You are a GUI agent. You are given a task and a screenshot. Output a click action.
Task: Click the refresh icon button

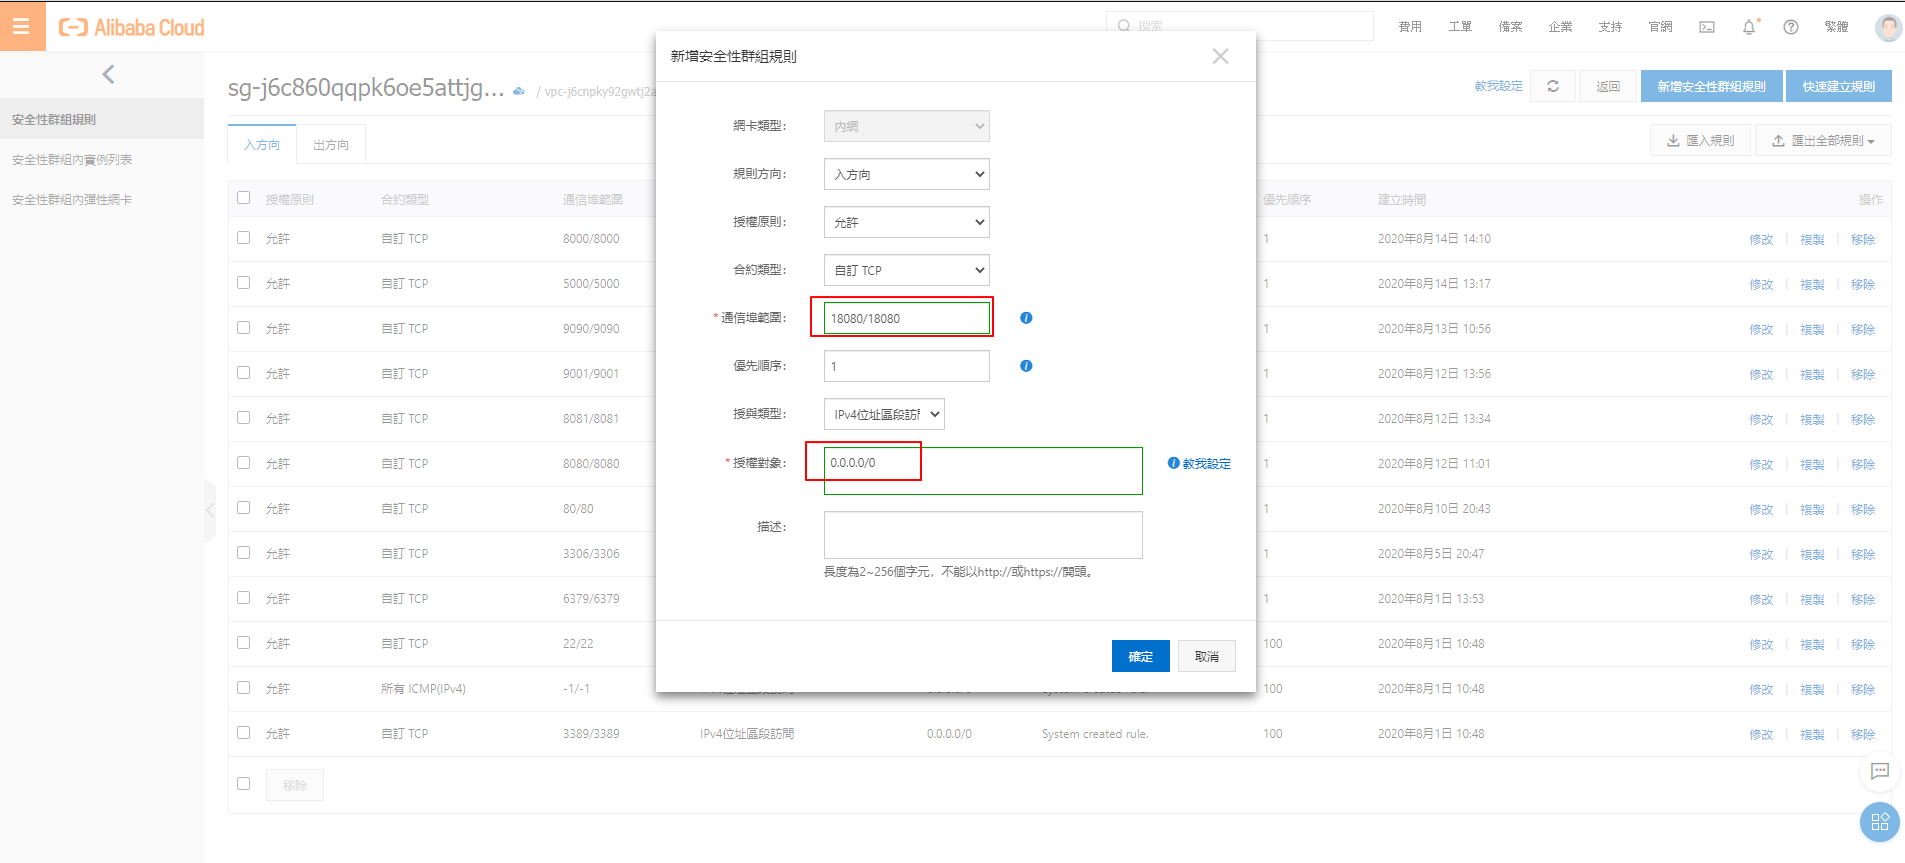click(x=1553, y=86)
